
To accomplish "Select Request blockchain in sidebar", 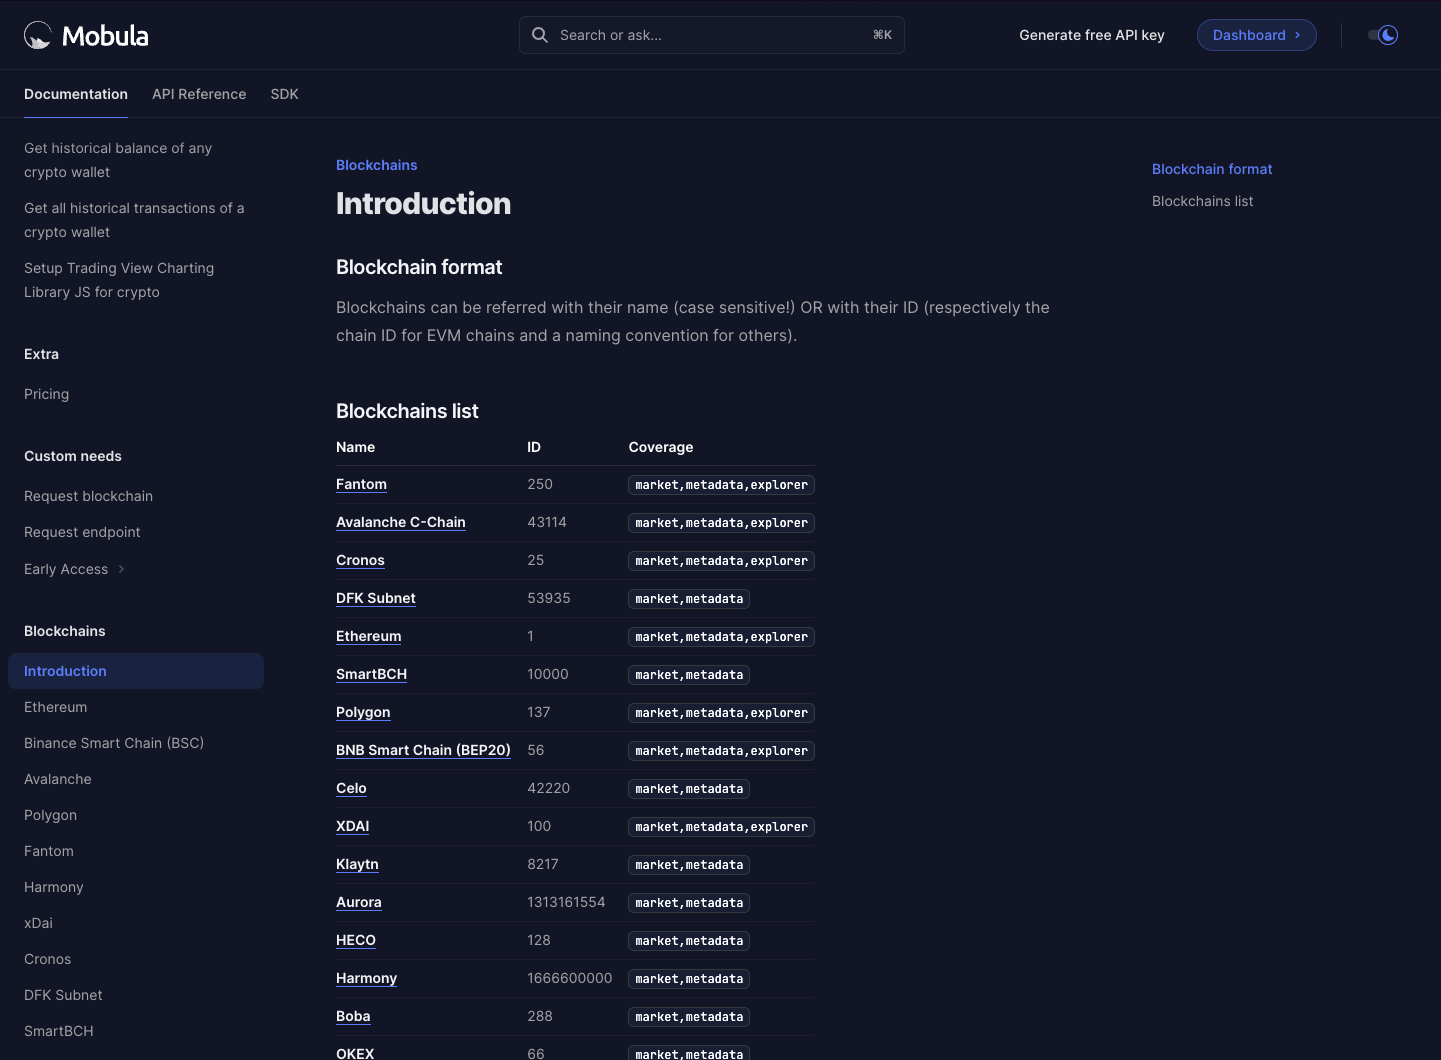I will [88, 496].
